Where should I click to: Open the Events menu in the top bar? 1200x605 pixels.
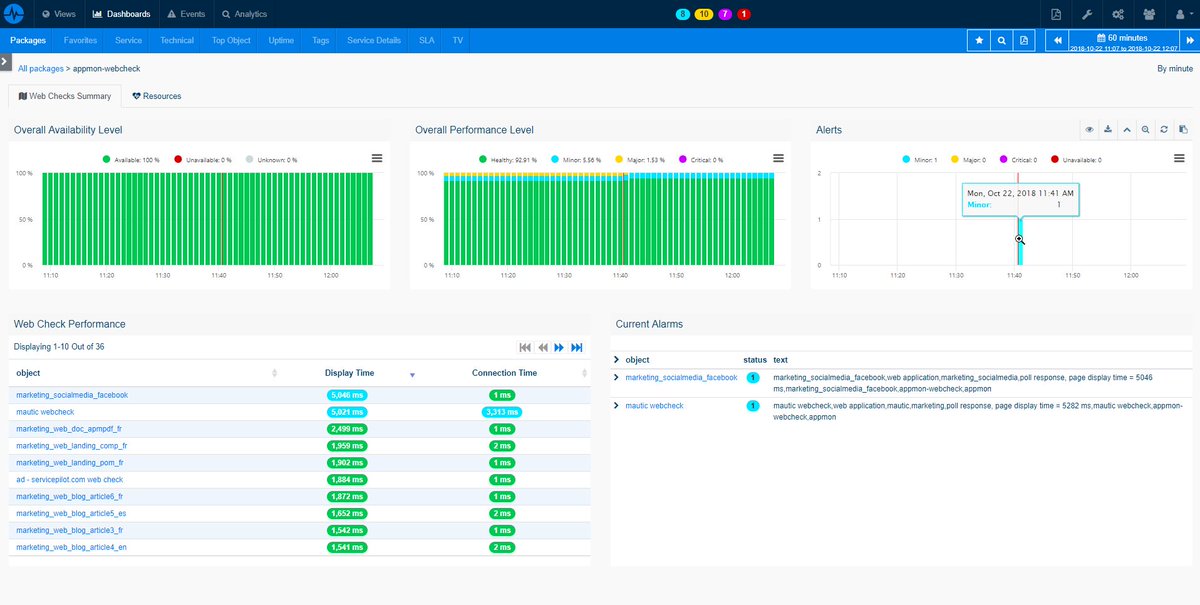tap(186, 13)
